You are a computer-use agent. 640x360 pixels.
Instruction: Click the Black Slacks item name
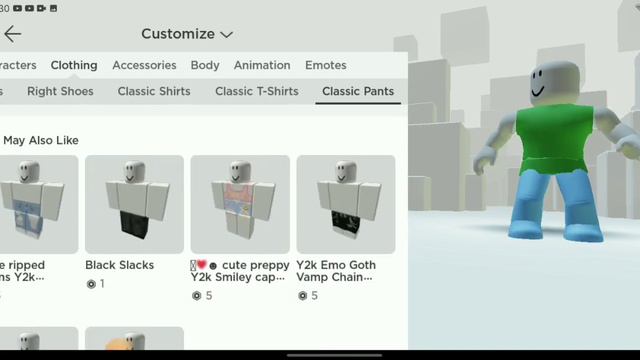[120, 265]
